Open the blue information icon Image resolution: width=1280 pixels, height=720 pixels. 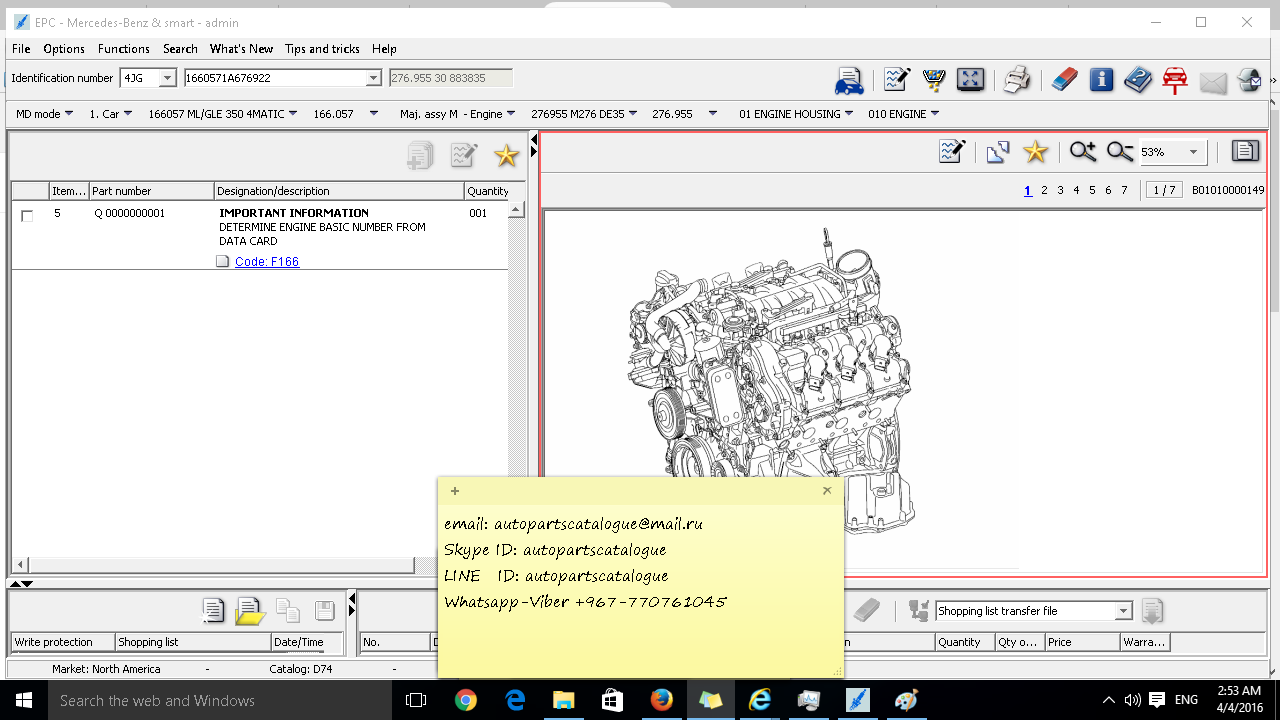[x=1102, y=80]
